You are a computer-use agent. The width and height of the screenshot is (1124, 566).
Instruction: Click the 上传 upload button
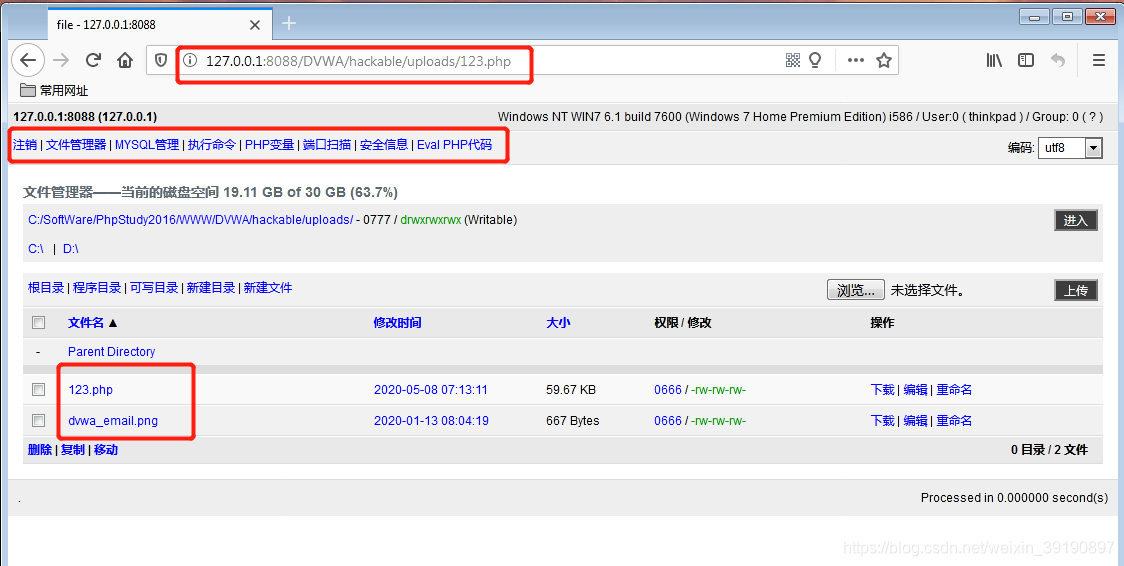coord(1076,291)
